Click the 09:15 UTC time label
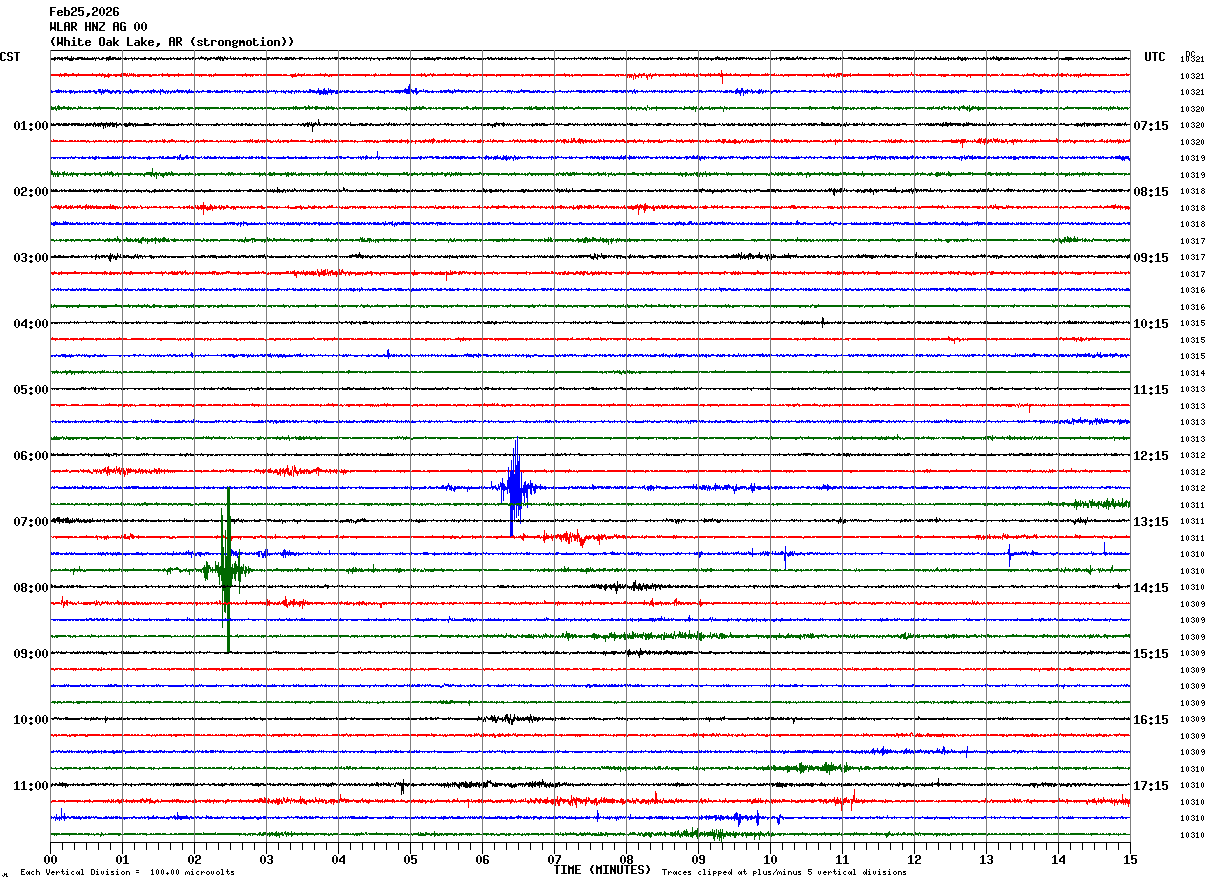The height and width of the screenshot is (886, 1210). pos(1151,258)
